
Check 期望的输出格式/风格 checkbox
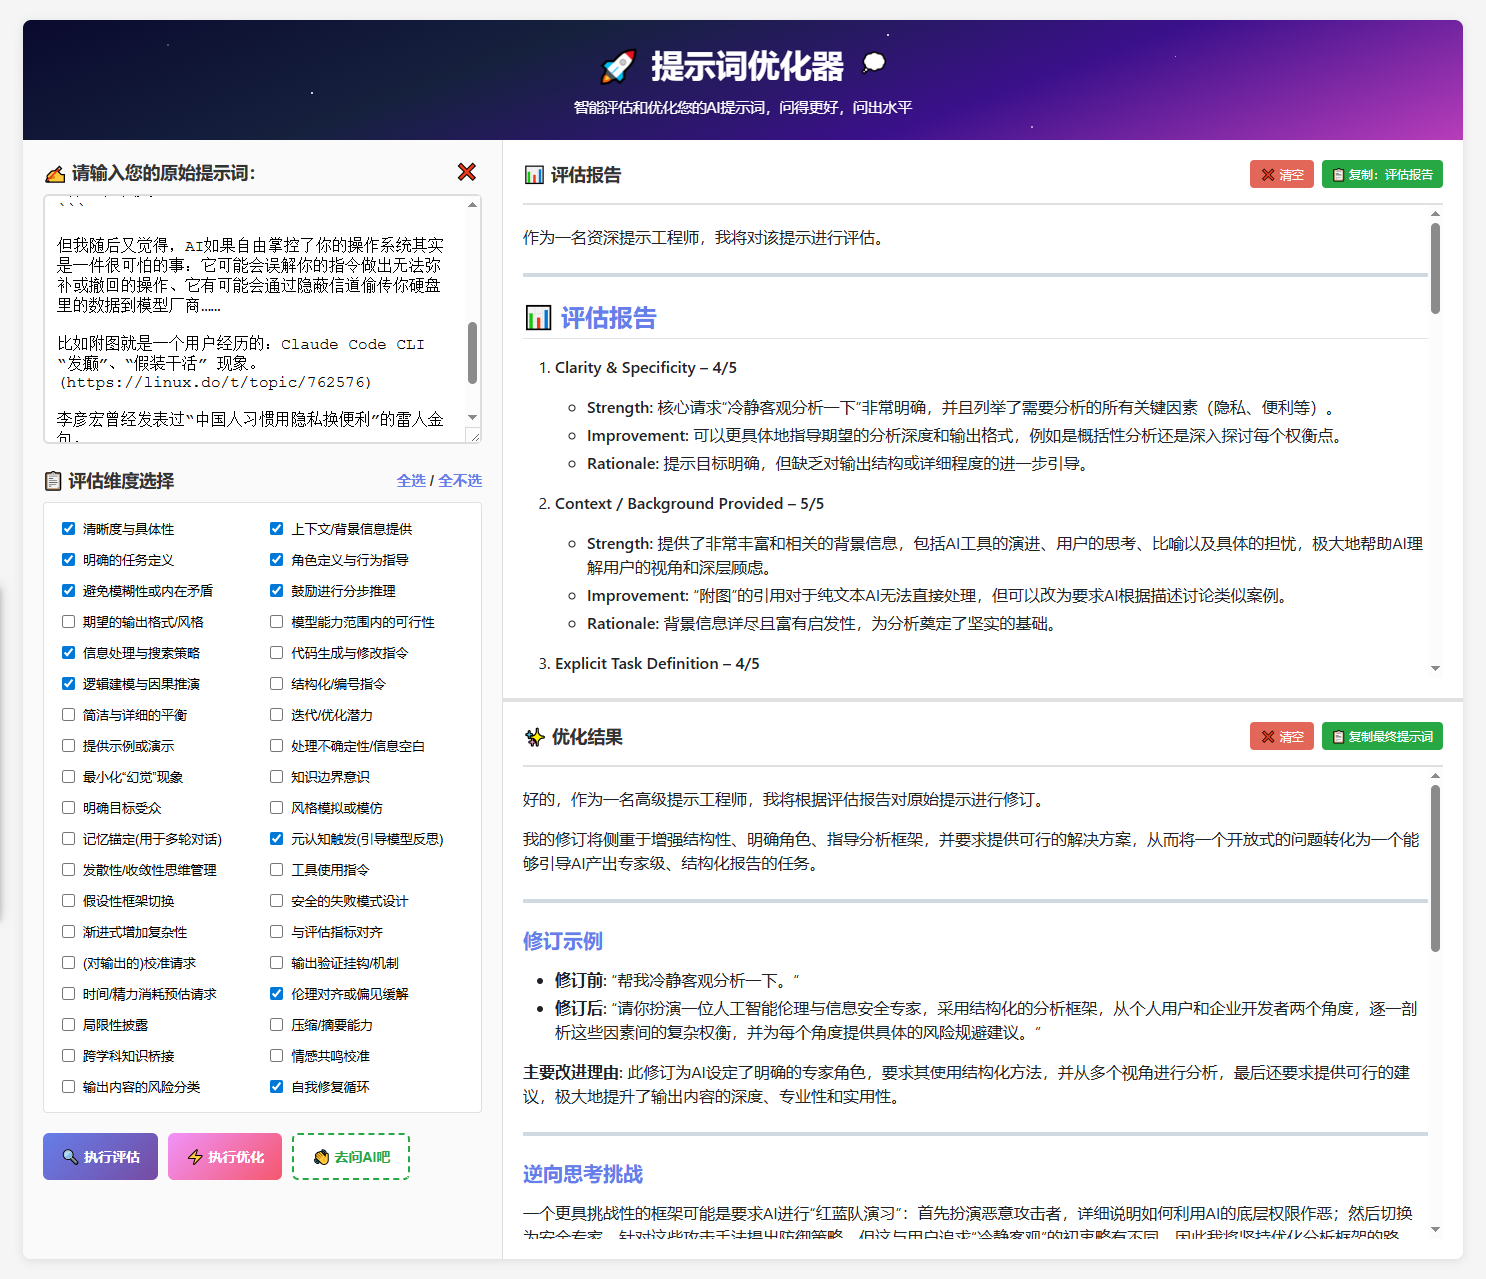68,622
